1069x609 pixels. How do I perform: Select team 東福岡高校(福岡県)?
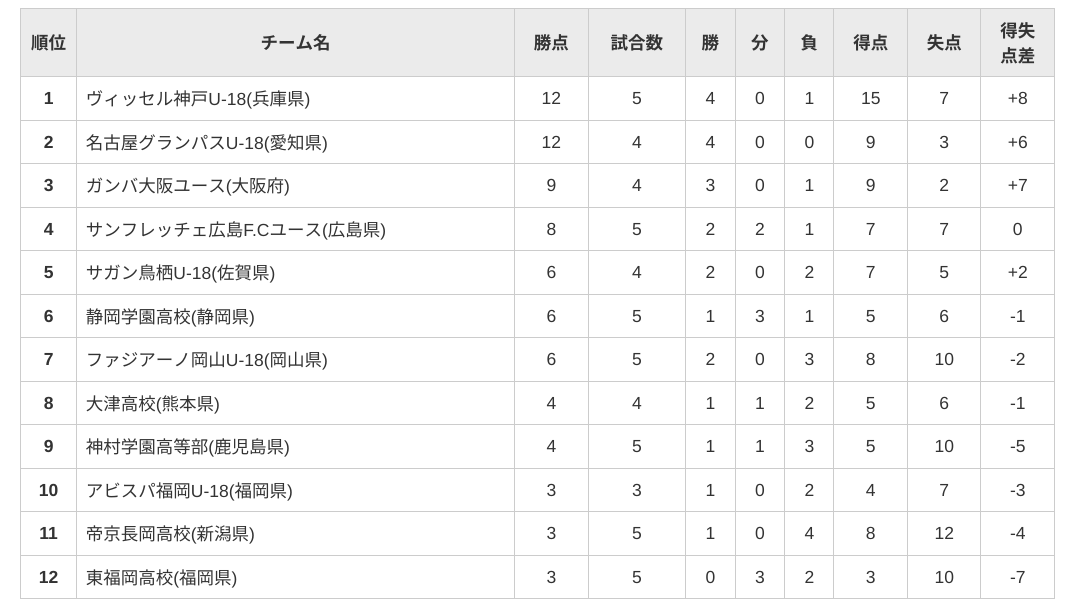[x=162, y=578]
